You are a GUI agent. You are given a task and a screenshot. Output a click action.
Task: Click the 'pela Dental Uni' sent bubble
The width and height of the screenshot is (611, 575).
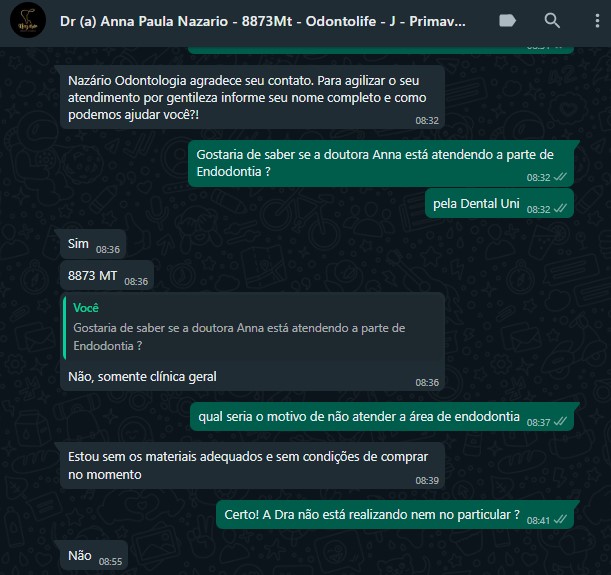pos(499,204)
